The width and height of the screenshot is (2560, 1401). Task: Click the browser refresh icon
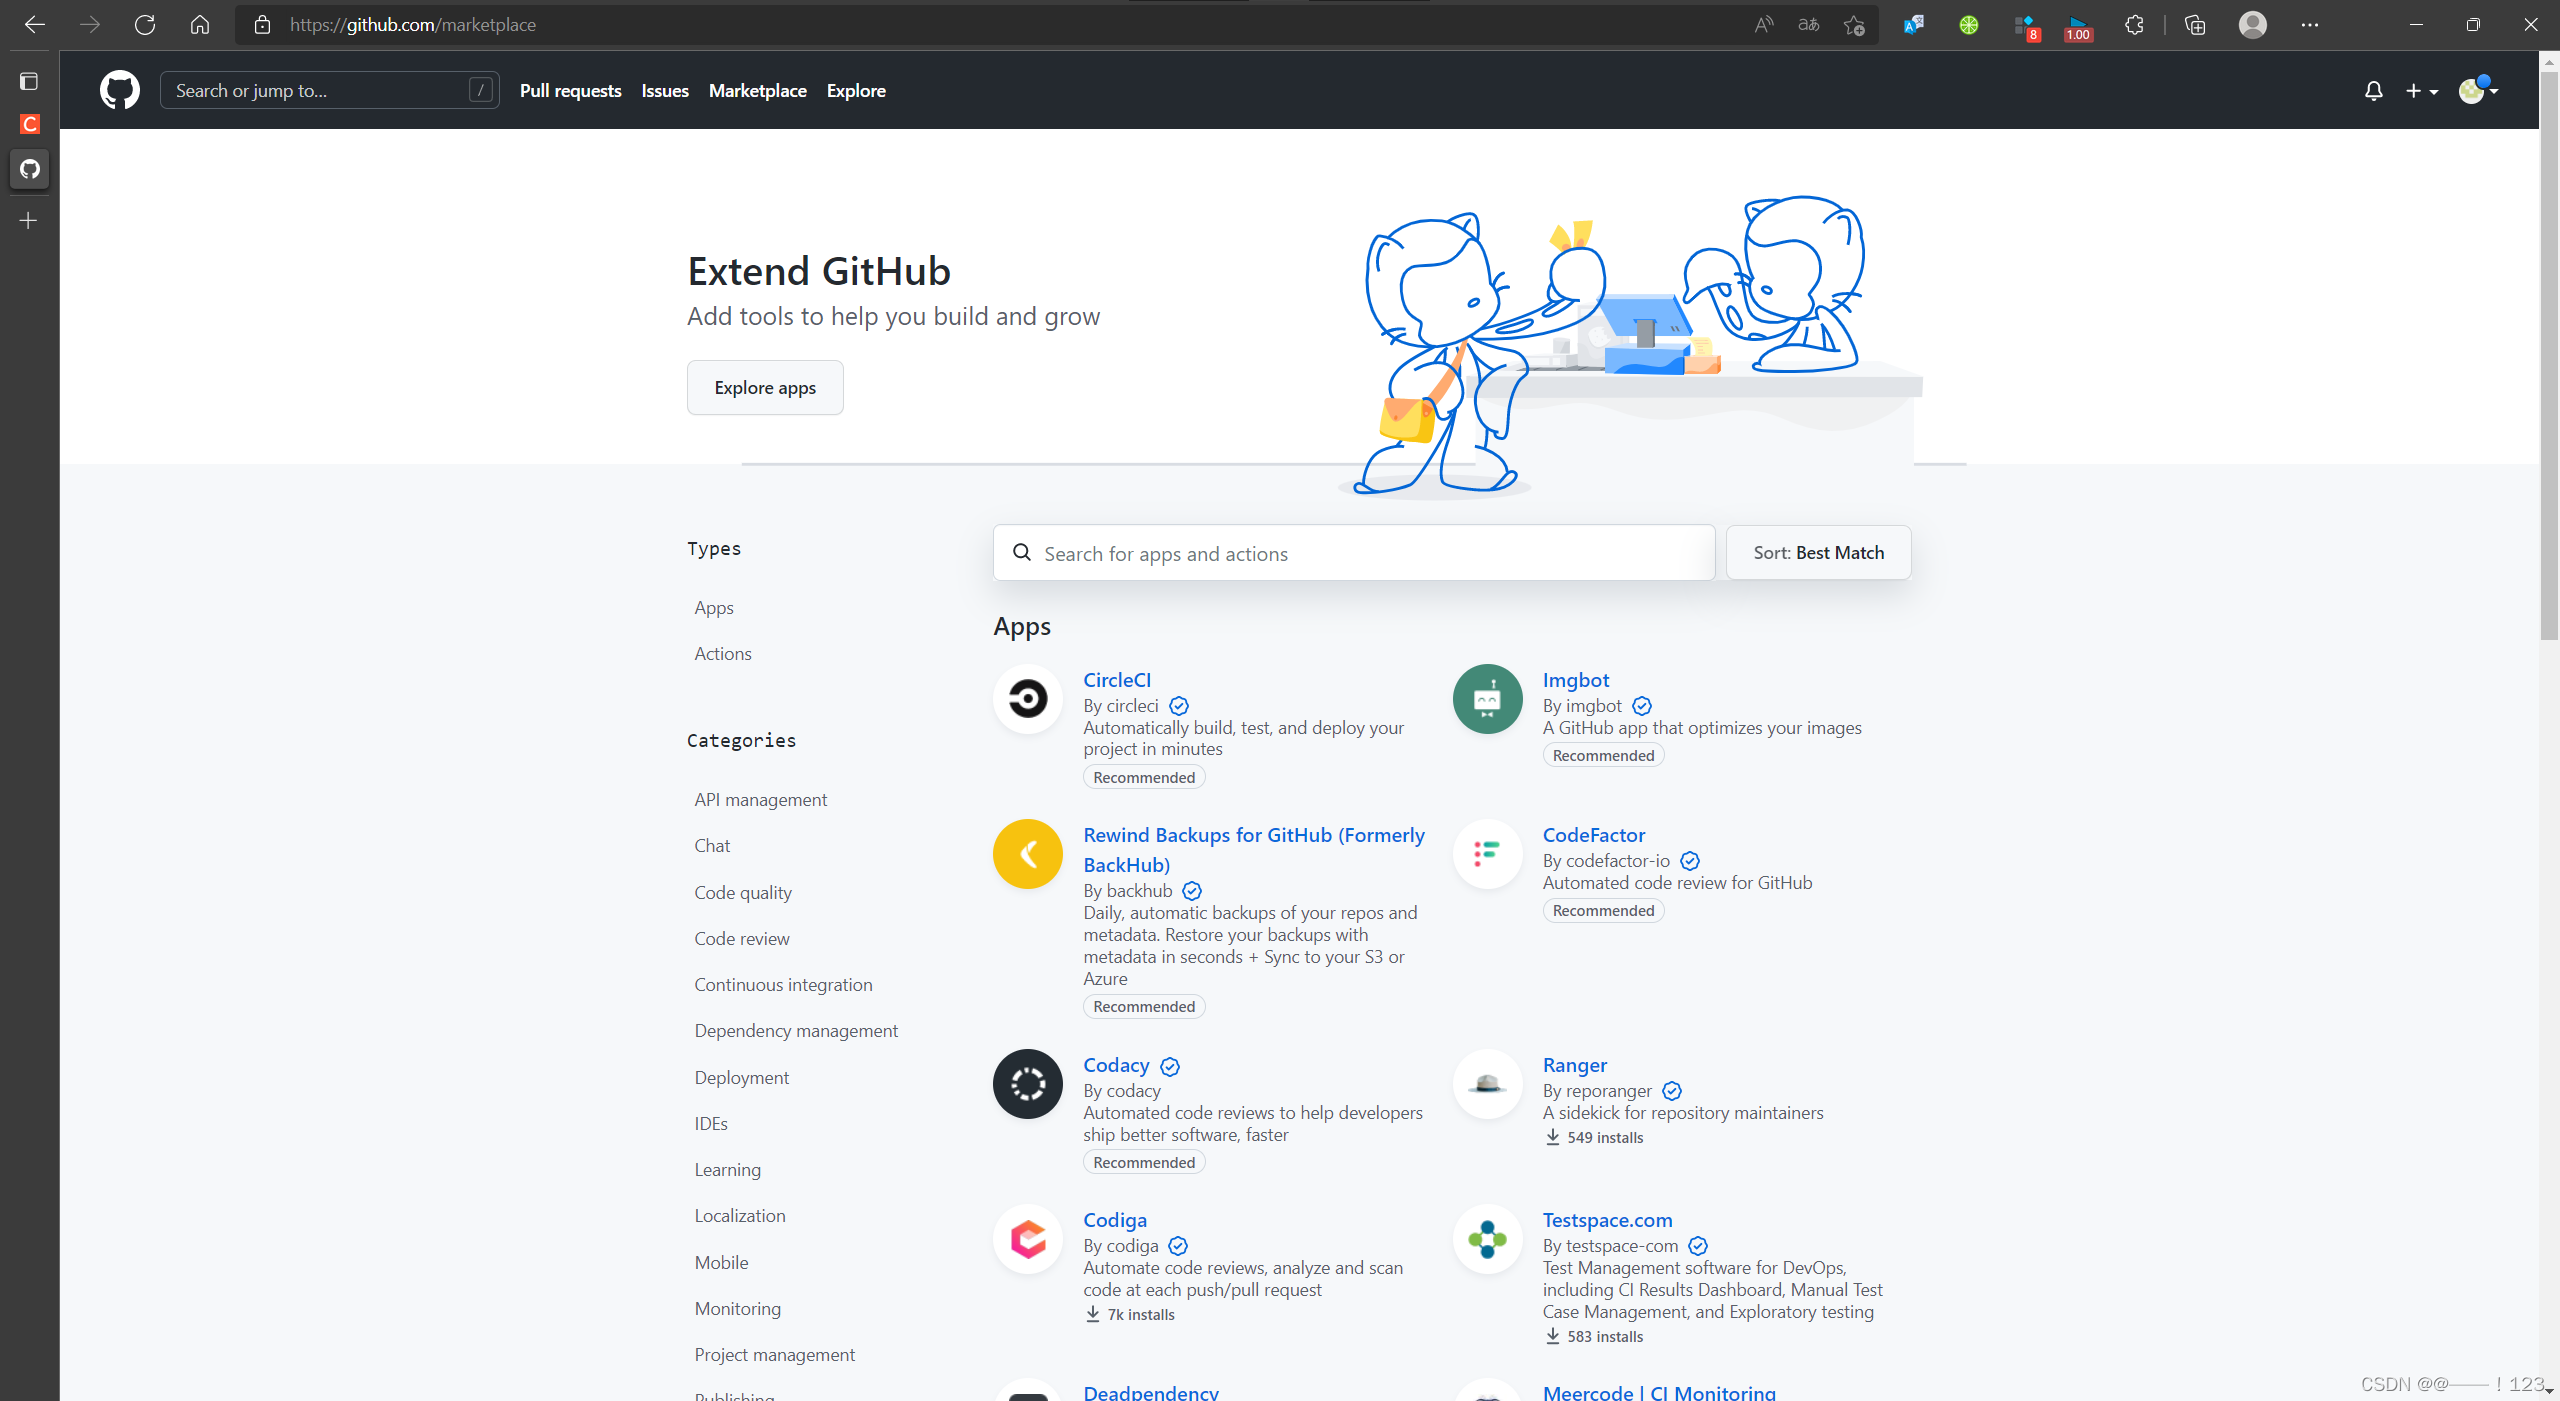[x=145, y=25]
